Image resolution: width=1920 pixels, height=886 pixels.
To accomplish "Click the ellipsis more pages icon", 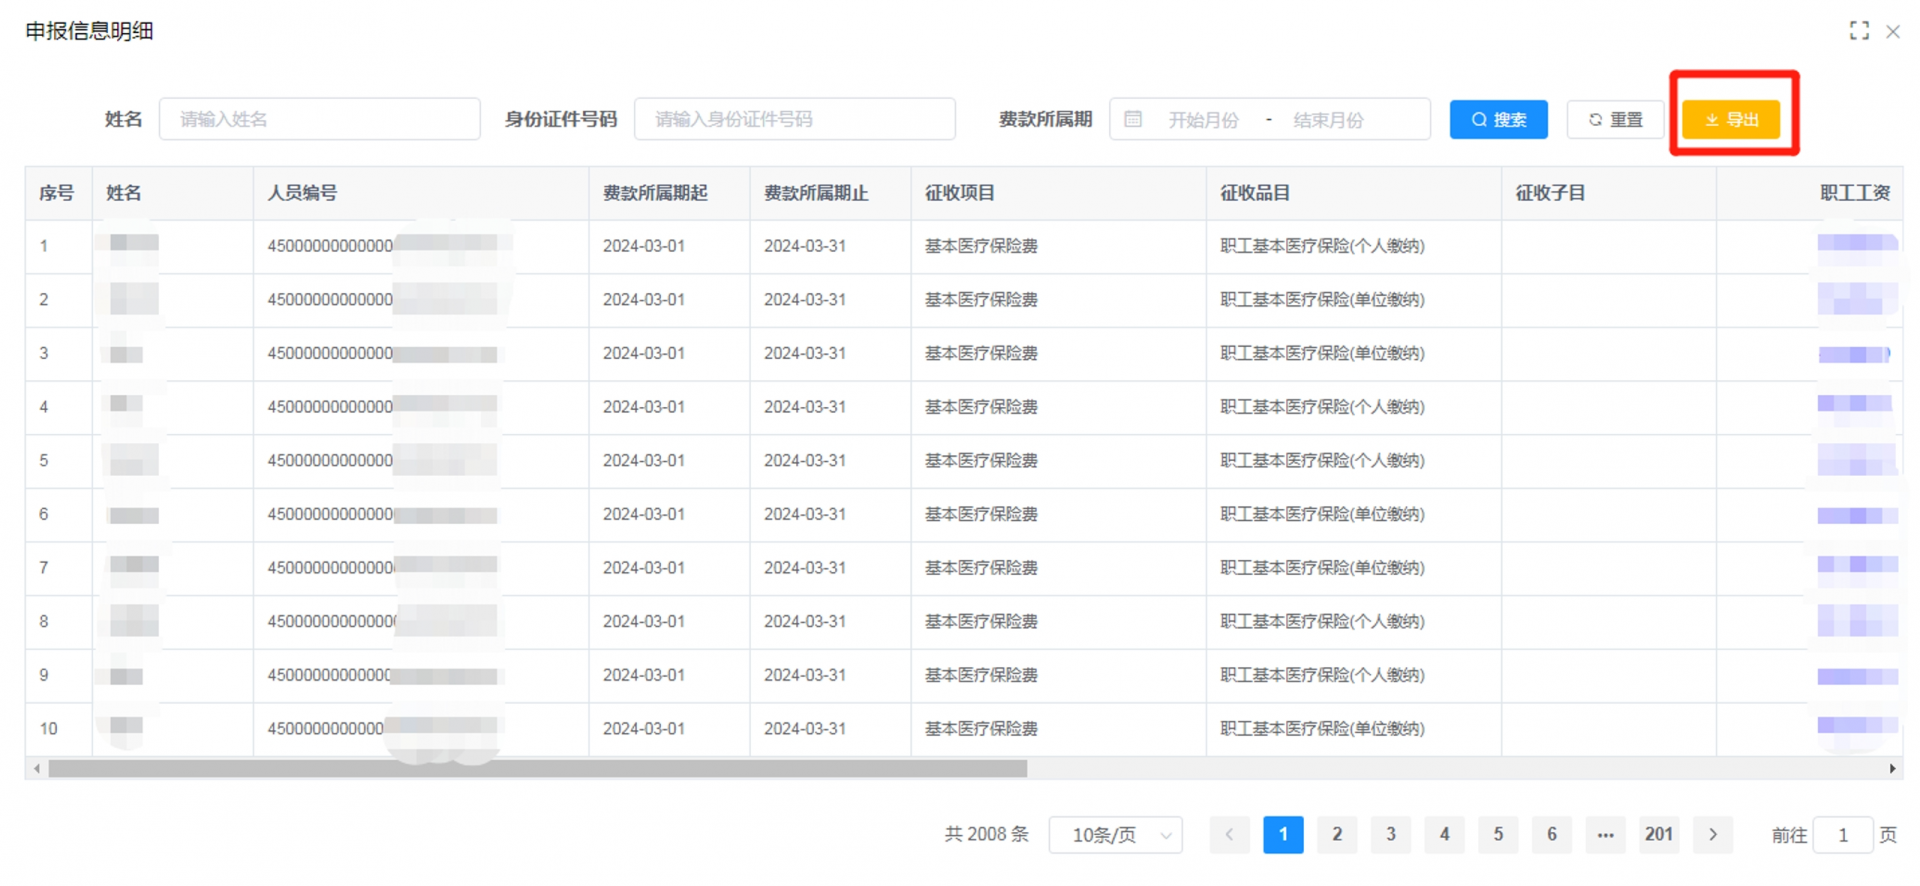I will coord(1605,835).
